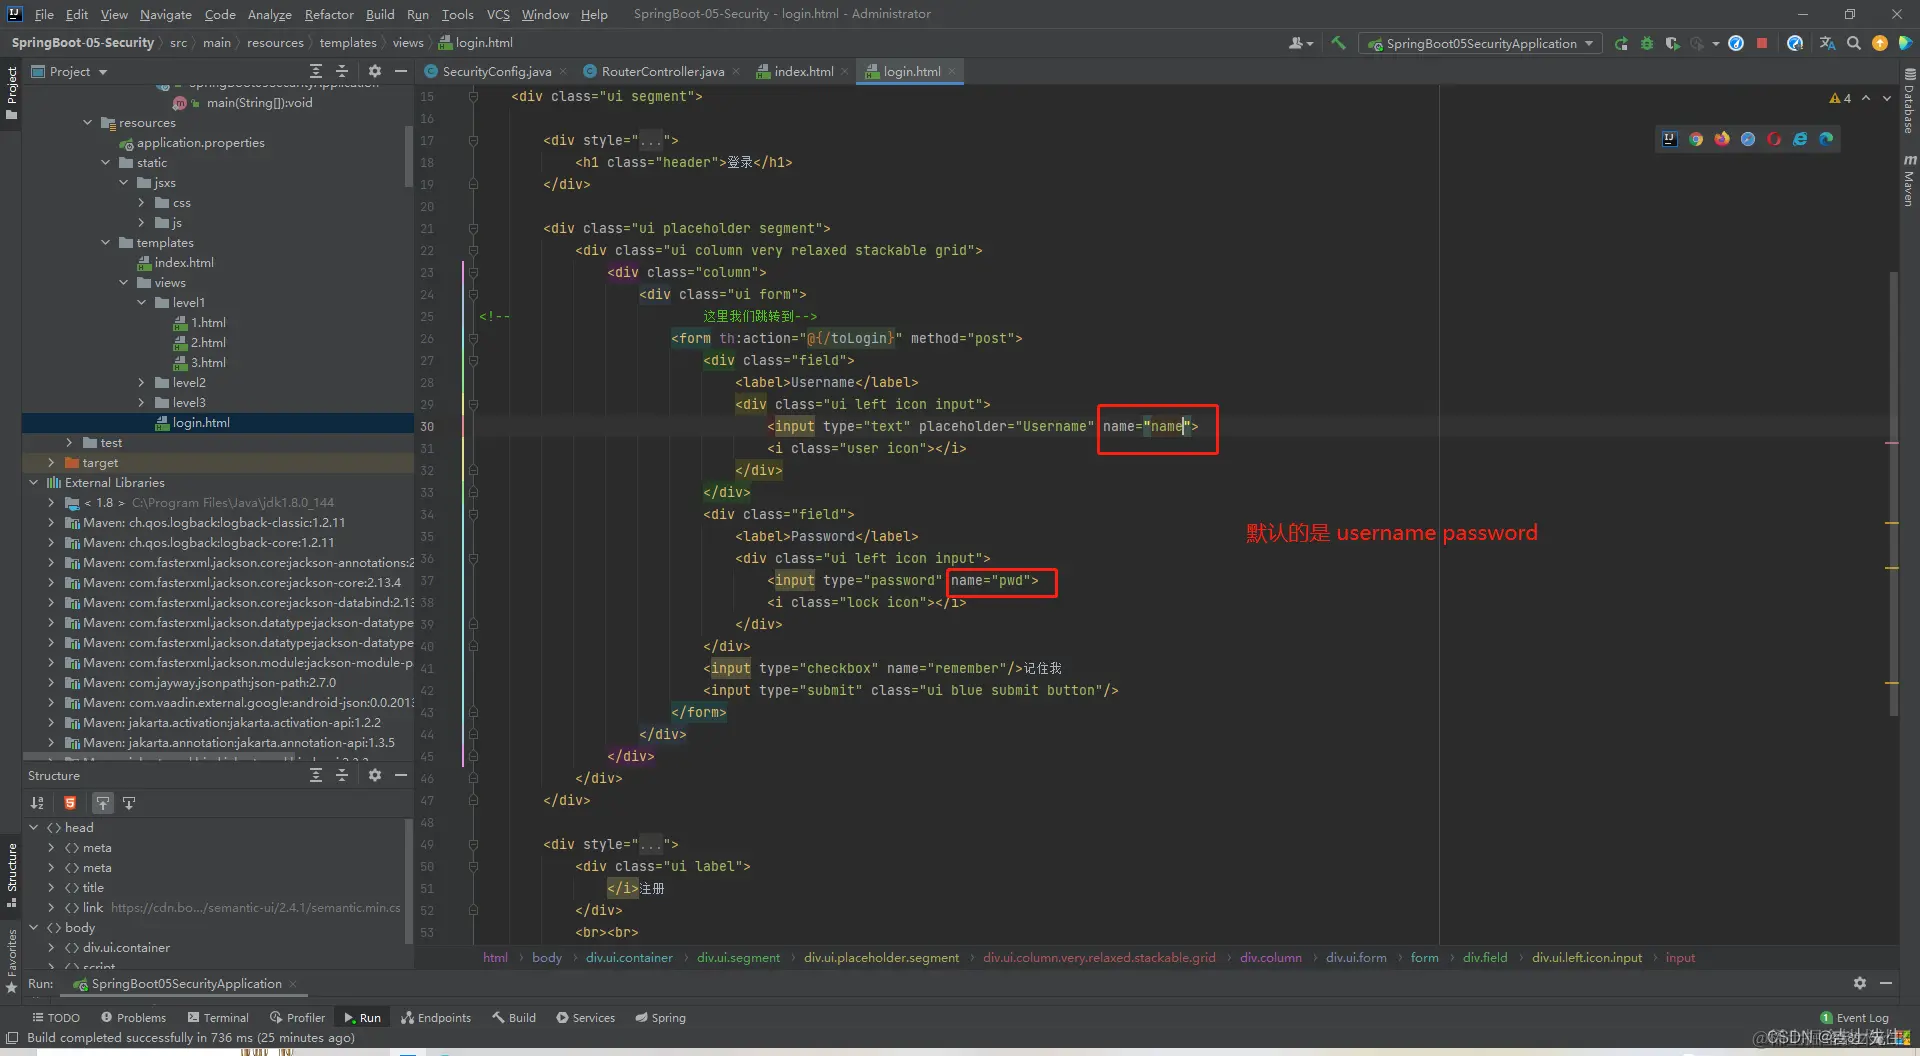This screenshot has width=1920, height=1056.
Task: Preview login.html in the built-in IntelliJ browser
Action: [x=1670, y=139]
